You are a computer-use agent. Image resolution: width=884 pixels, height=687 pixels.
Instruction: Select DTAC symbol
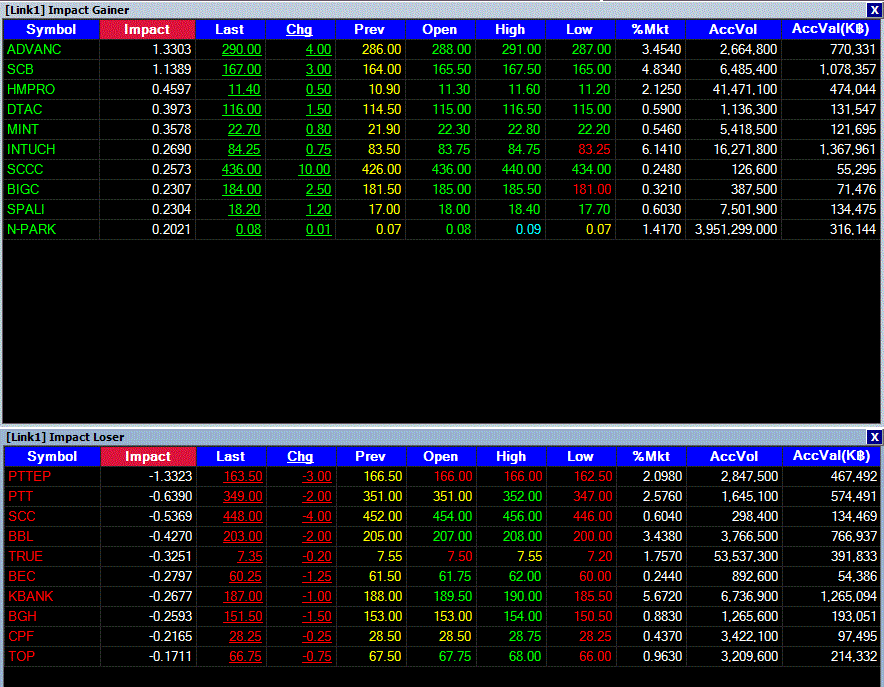[x=25, y=109]
